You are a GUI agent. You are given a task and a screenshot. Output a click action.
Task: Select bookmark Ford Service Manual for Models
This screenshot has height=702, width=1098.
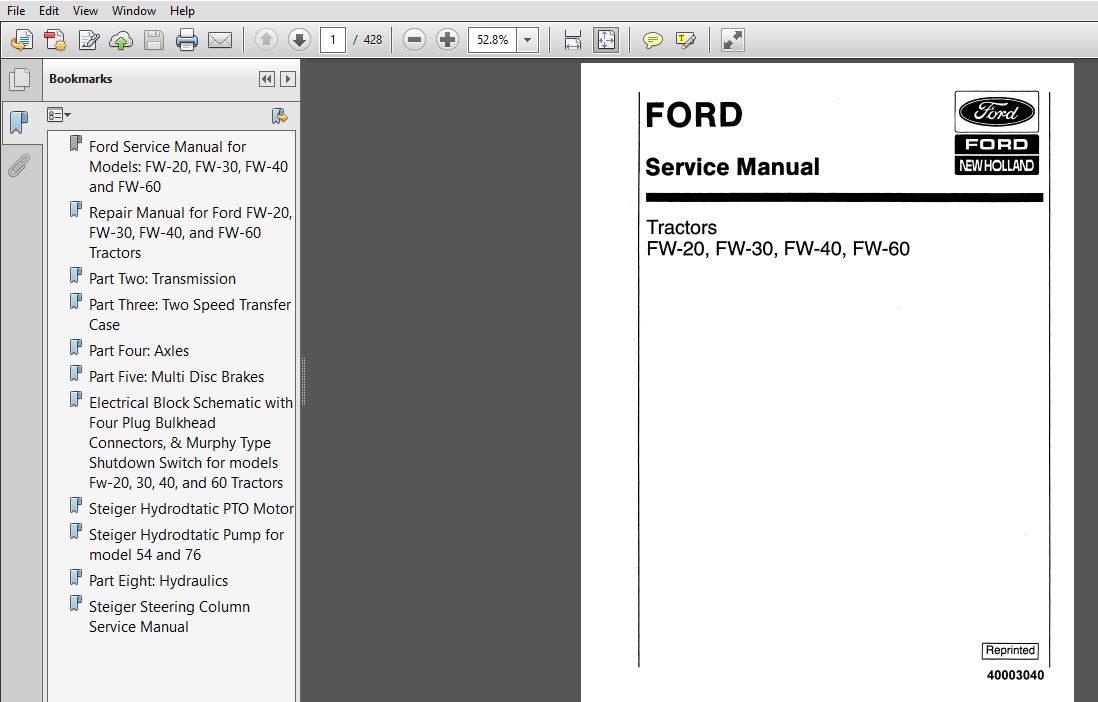click(188, 167)
